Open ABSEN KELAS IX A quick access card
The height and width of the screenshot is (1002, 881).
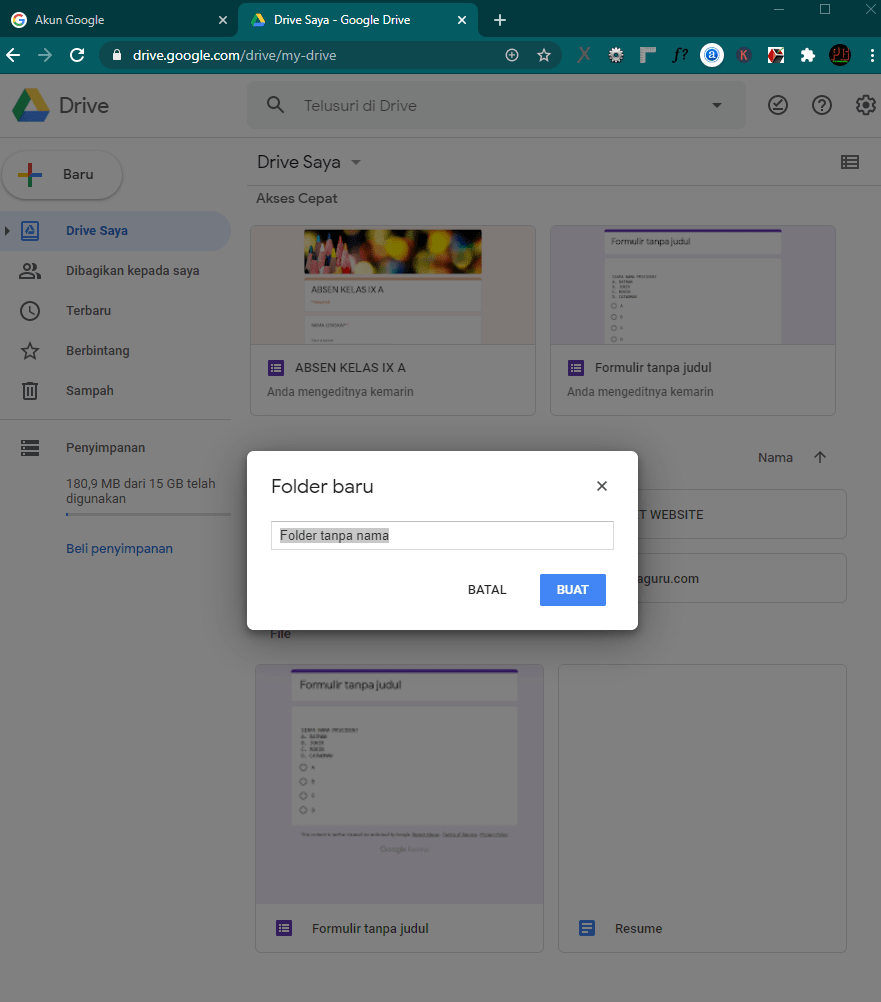pyautogui.click(x=393, y=320)
